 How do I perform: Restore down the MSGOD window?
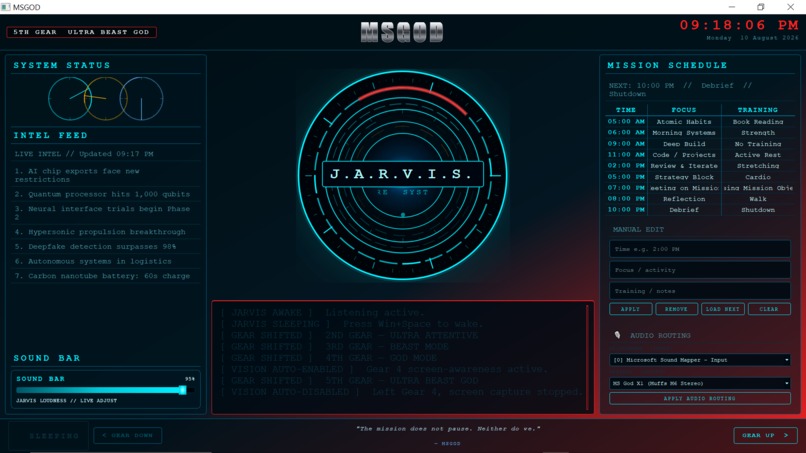click(x=761, y=7)
